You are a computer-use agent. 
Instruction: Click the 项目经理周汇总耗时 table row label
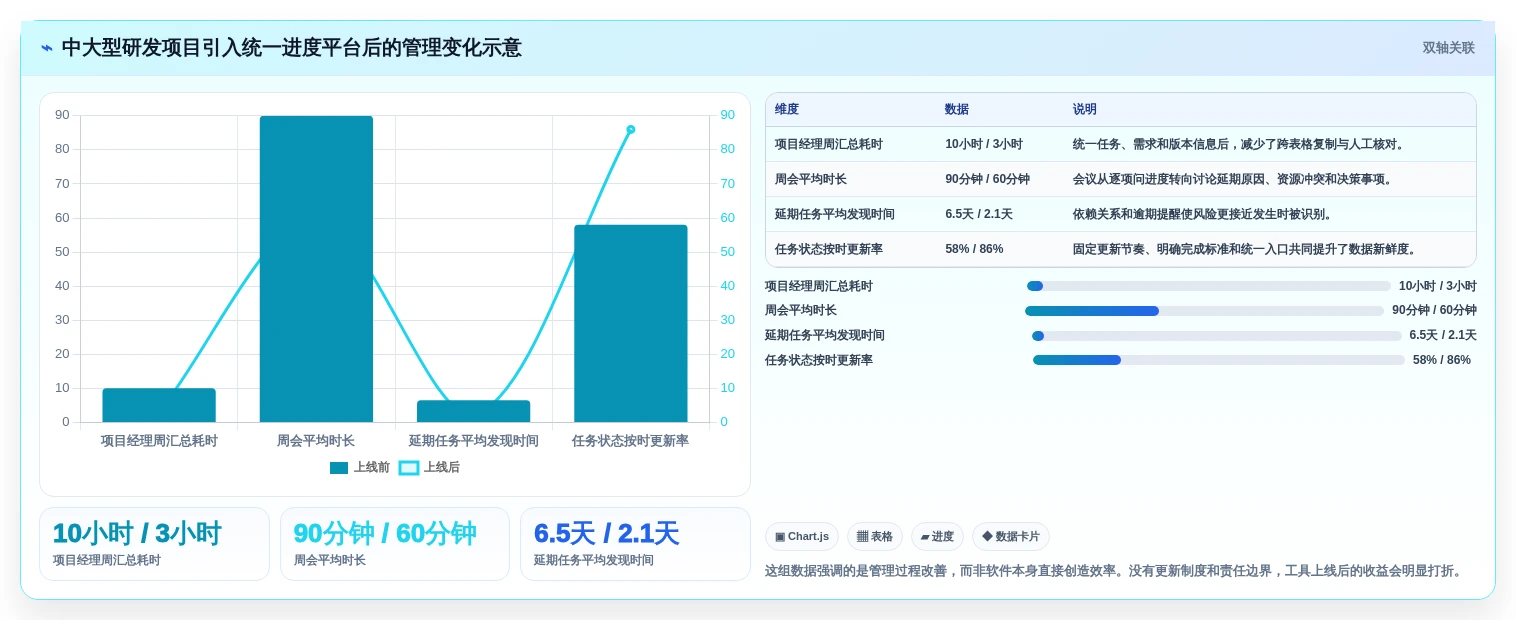click(829, 144)
